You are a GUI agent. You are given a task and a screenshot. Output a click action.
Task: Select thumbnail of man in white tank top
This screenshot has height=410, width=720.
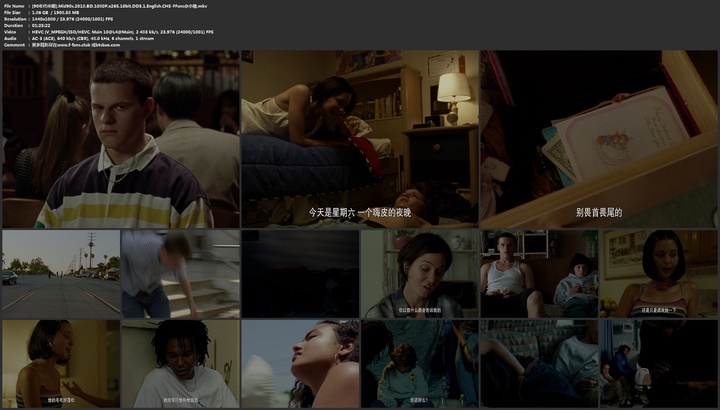(x=539, y=274)
